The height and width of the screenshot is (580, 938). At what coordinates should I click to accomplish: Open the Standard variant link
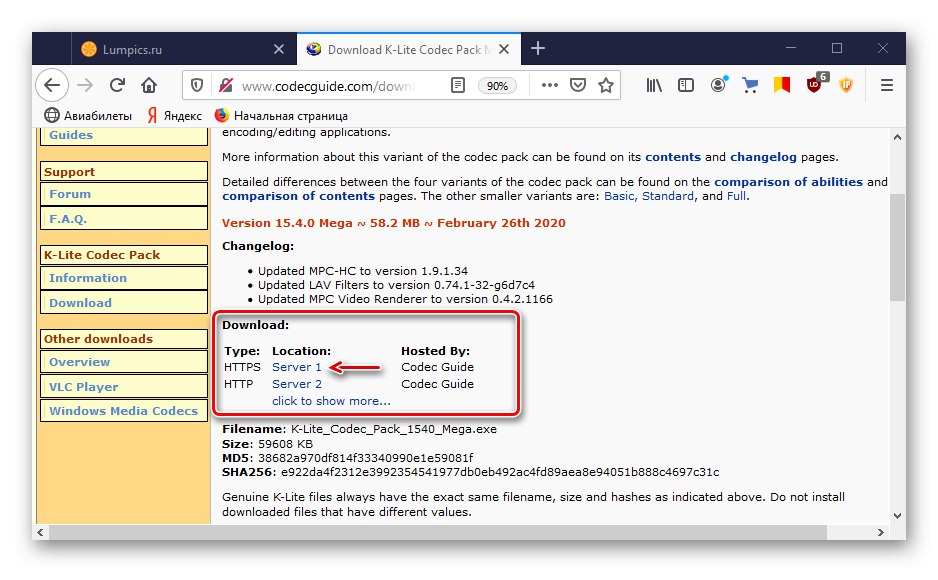pos(668,196)
